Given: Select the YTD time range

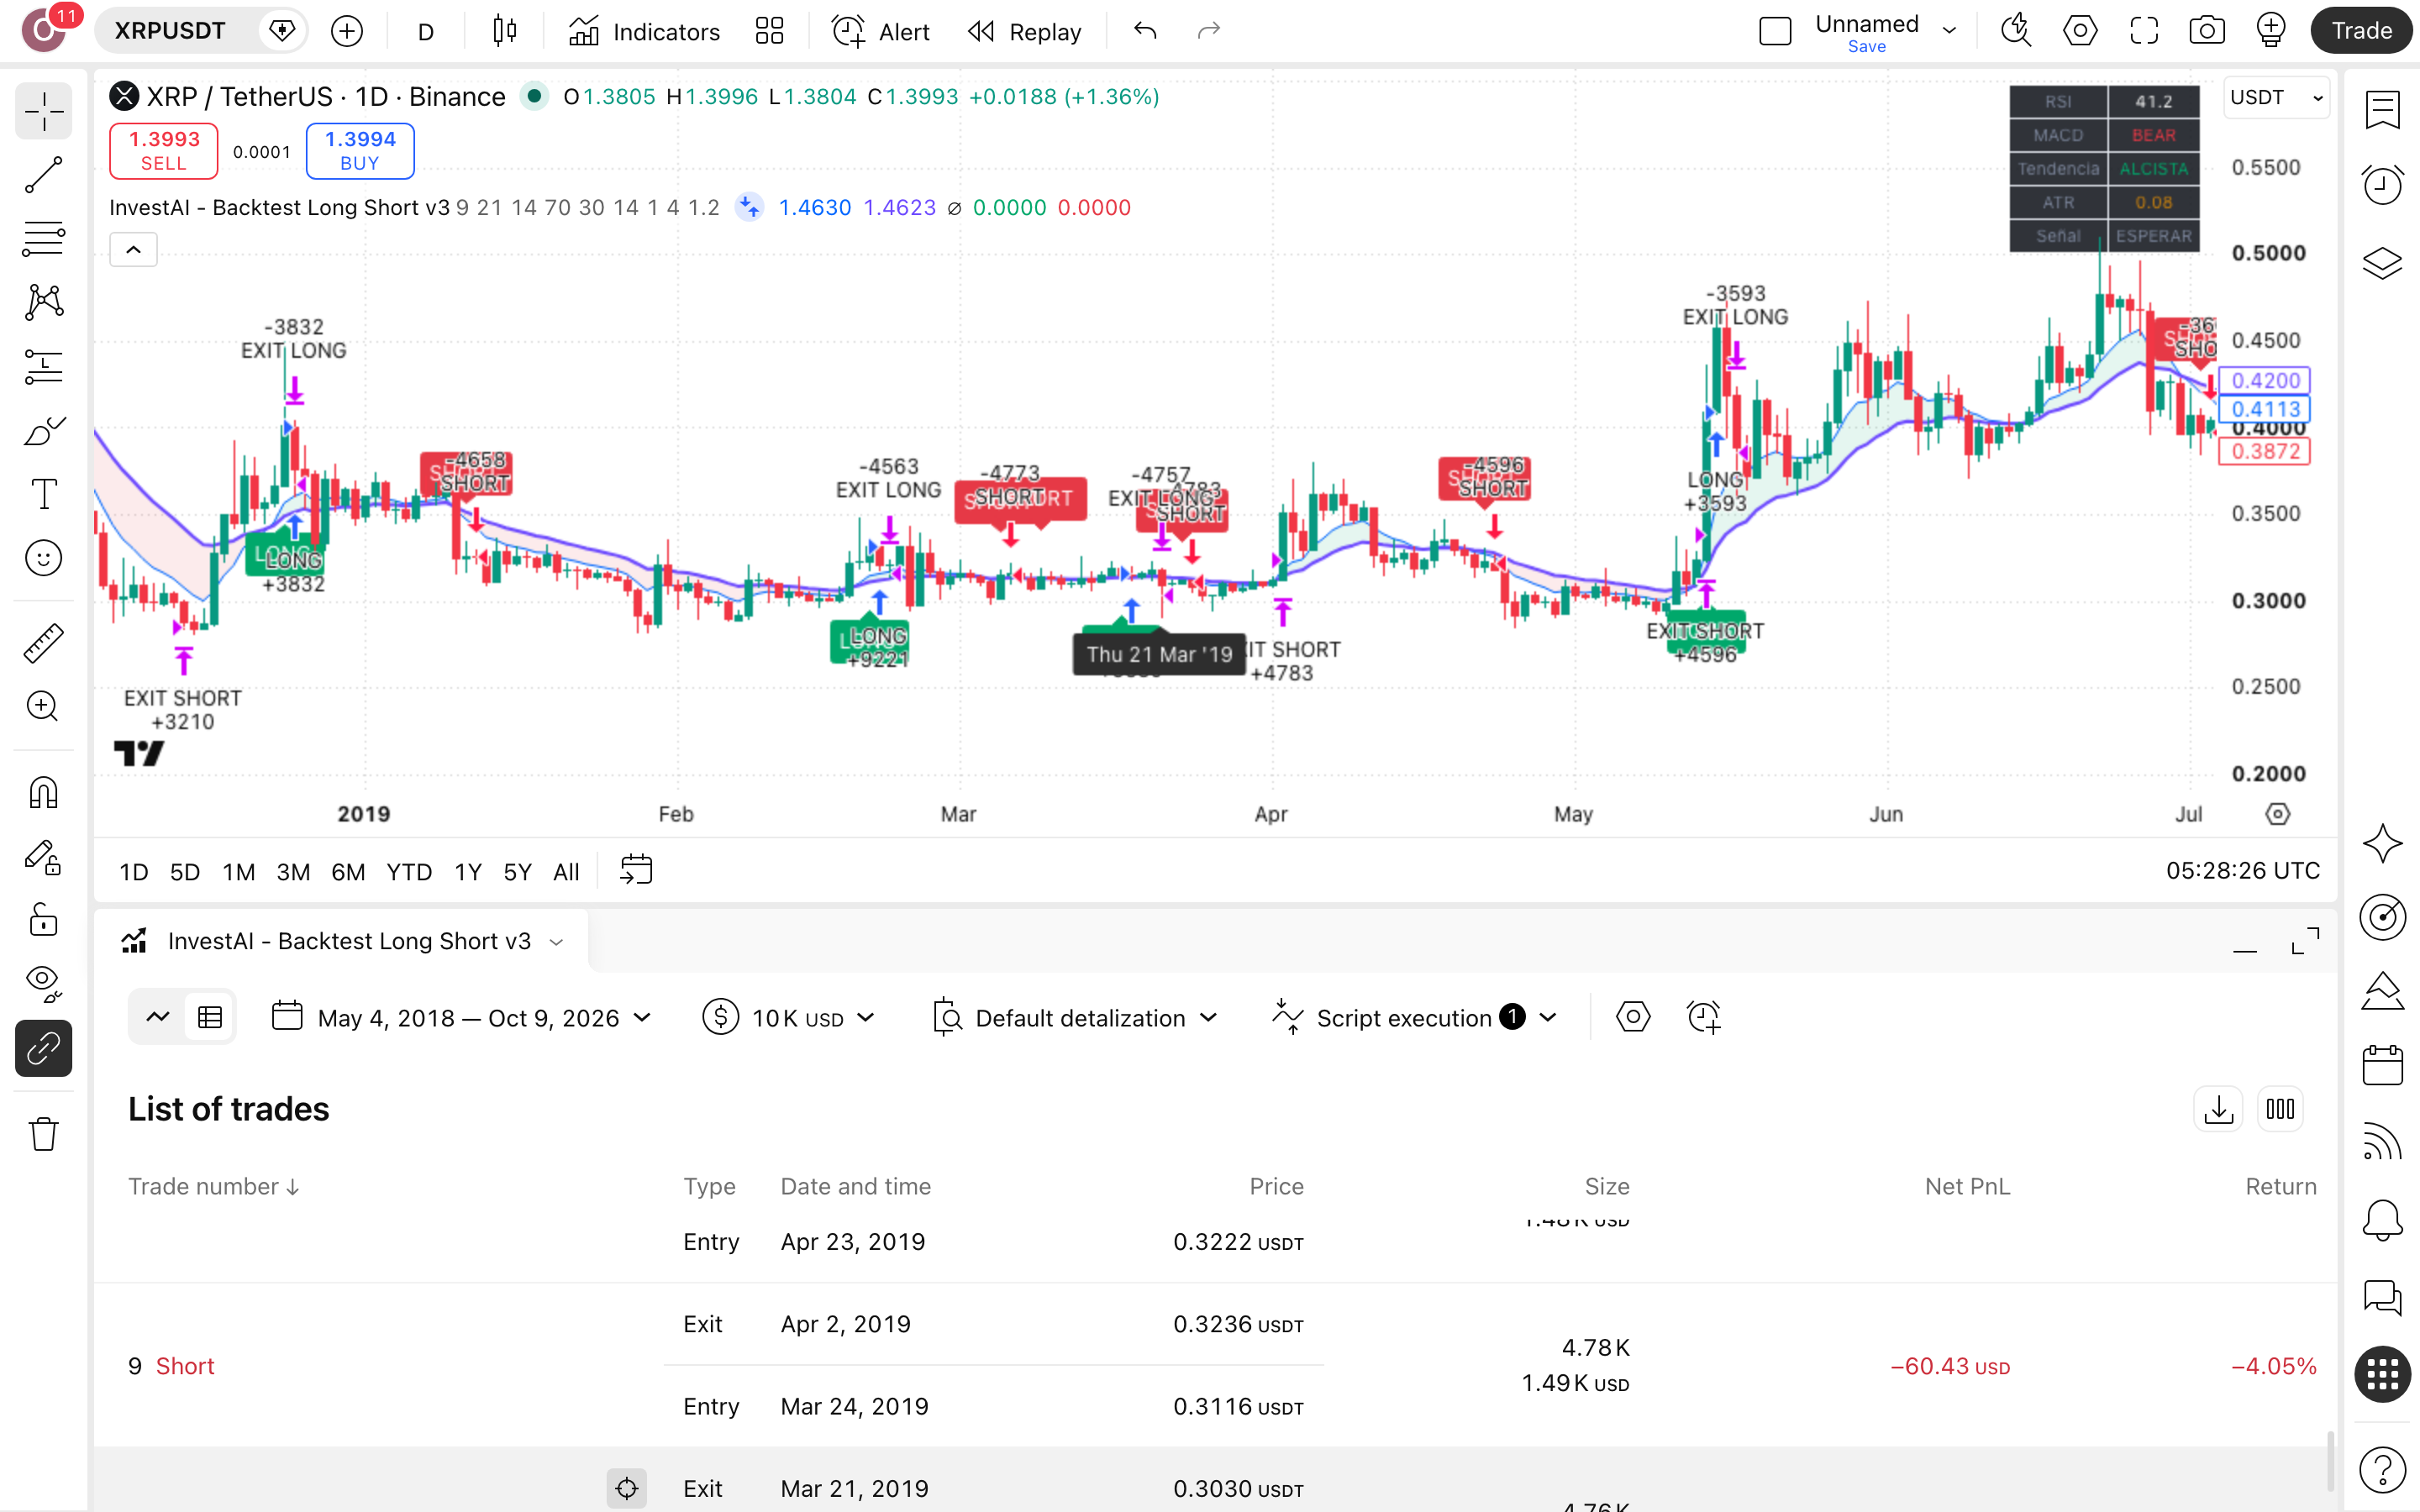Looking at the screenshot, I should click(x=409, y=872).
